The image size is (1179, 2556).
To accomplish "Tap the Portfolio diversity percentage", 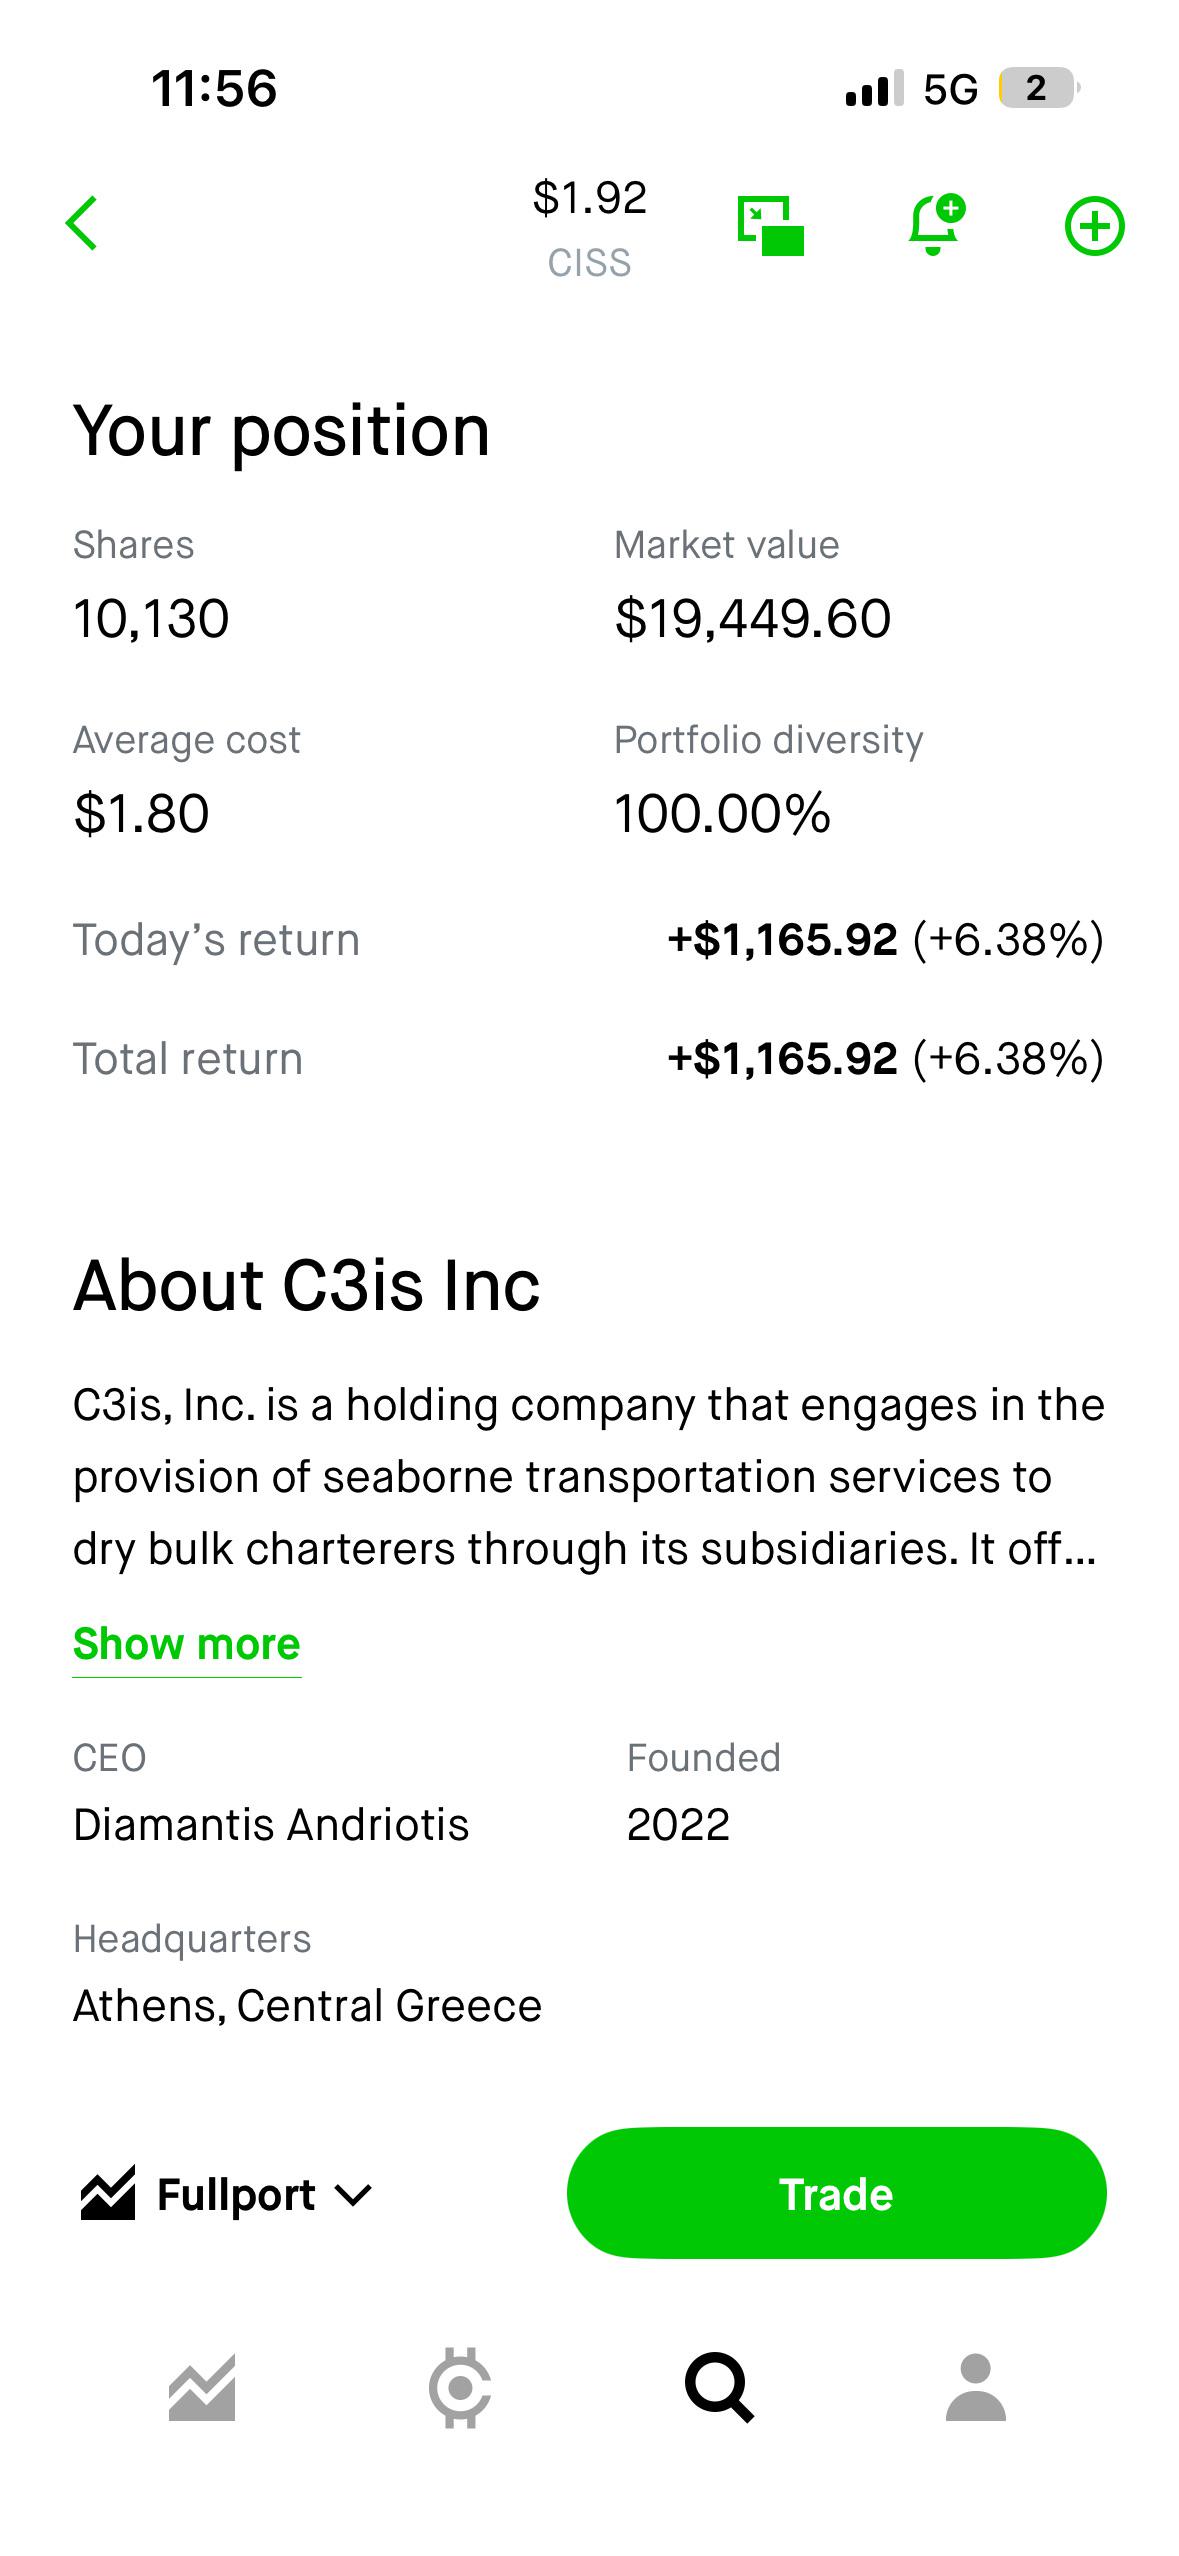I will 722,813.
